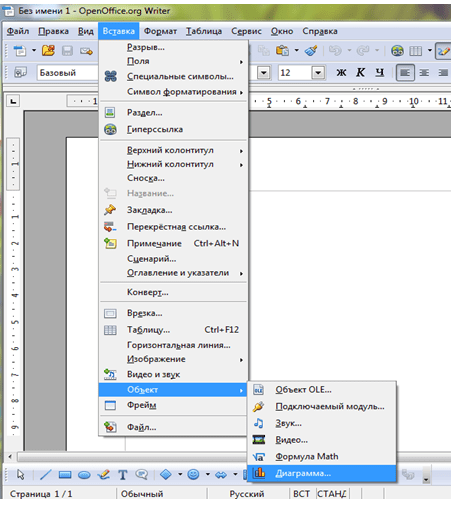Click the font size field showing 12
Viewport: 455px width, 507px height.
295,72
